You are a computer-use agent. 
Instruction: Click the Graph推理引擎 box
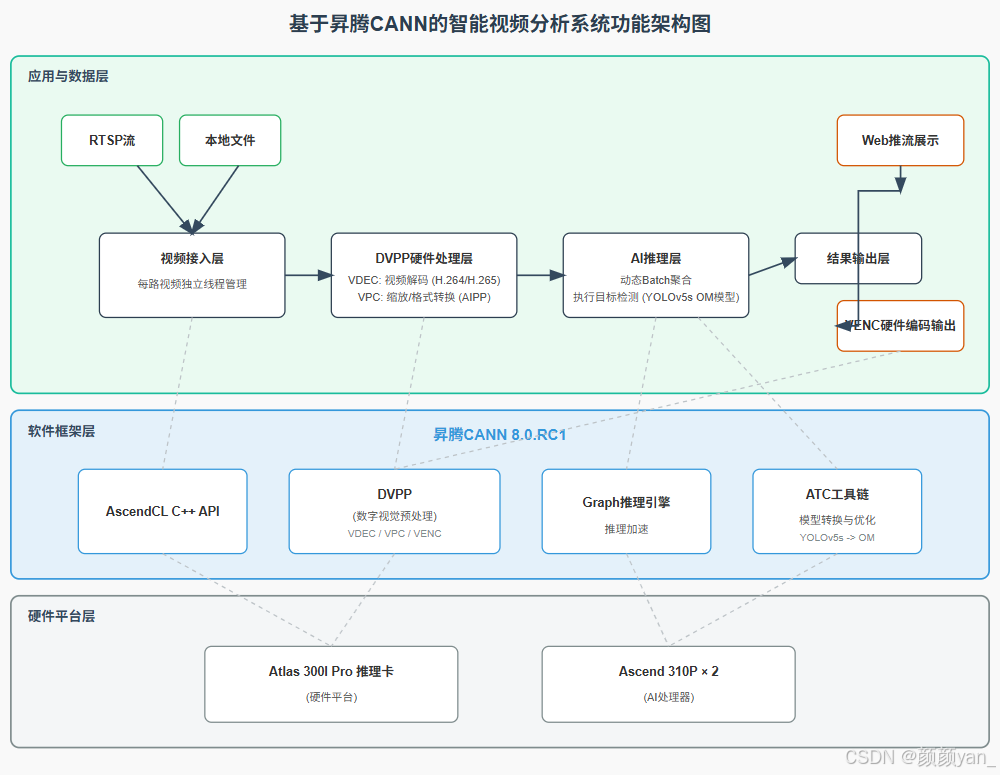(626, 512)
